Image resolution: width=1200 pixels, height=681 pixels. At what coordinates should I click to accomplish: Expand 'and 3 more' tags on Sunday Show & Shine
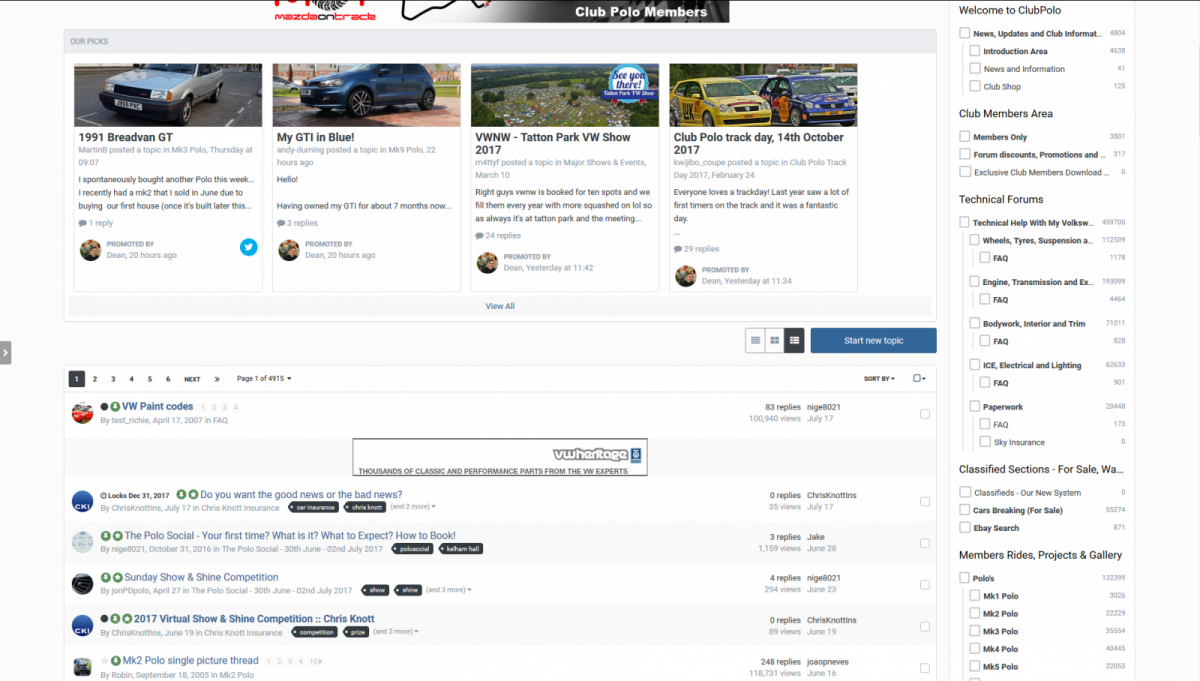[448, 590]
